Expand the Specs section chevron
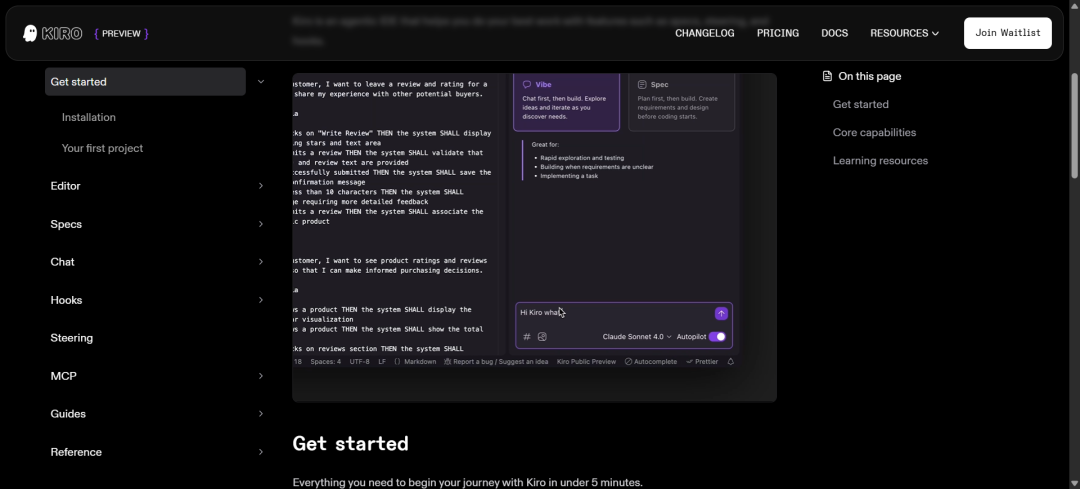 click(x=260, y=224)
